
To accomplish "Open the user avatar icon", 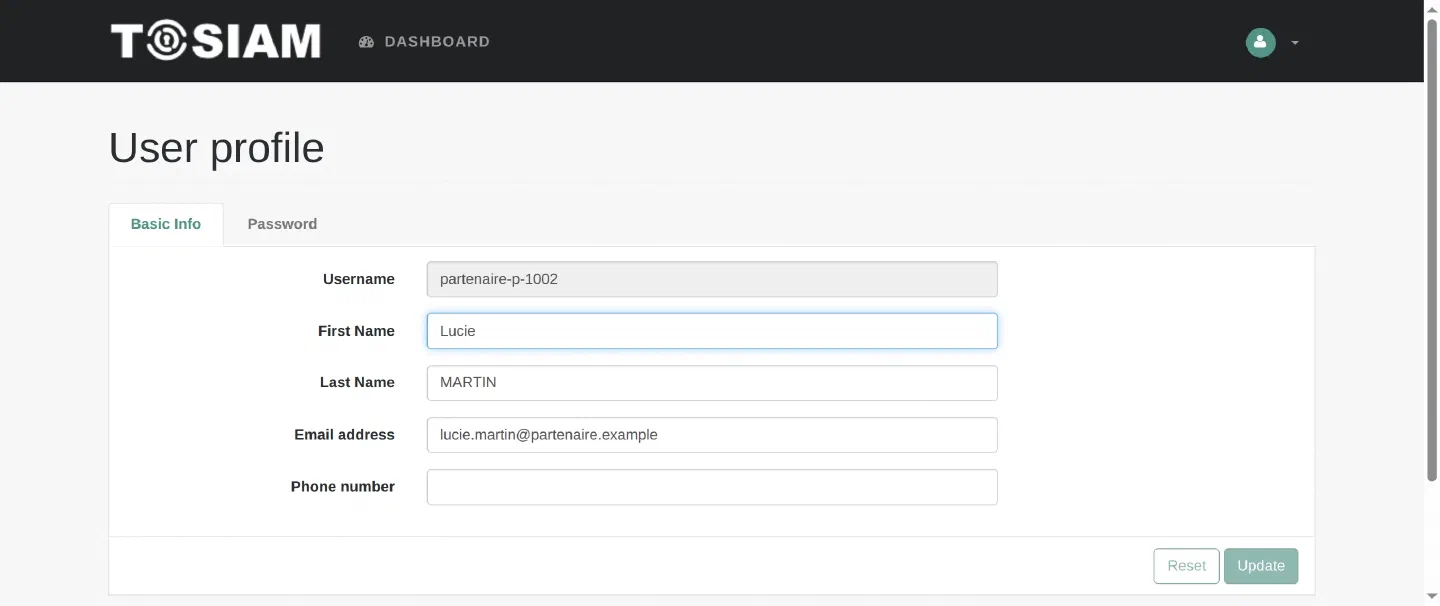I will [x=1260, y=42].
